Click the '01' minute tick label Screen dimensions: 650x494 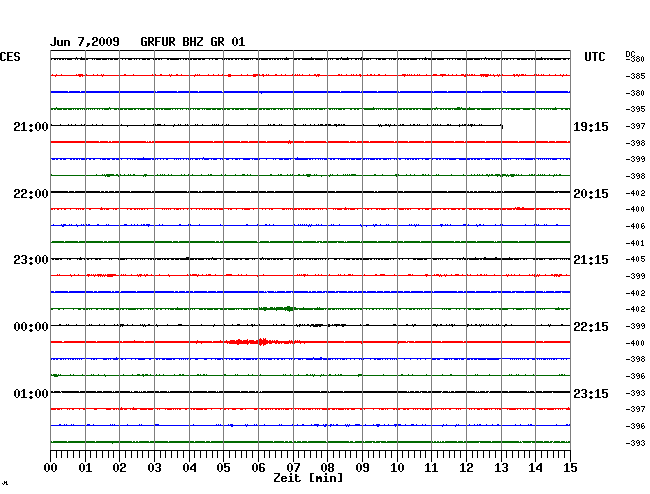85,468
